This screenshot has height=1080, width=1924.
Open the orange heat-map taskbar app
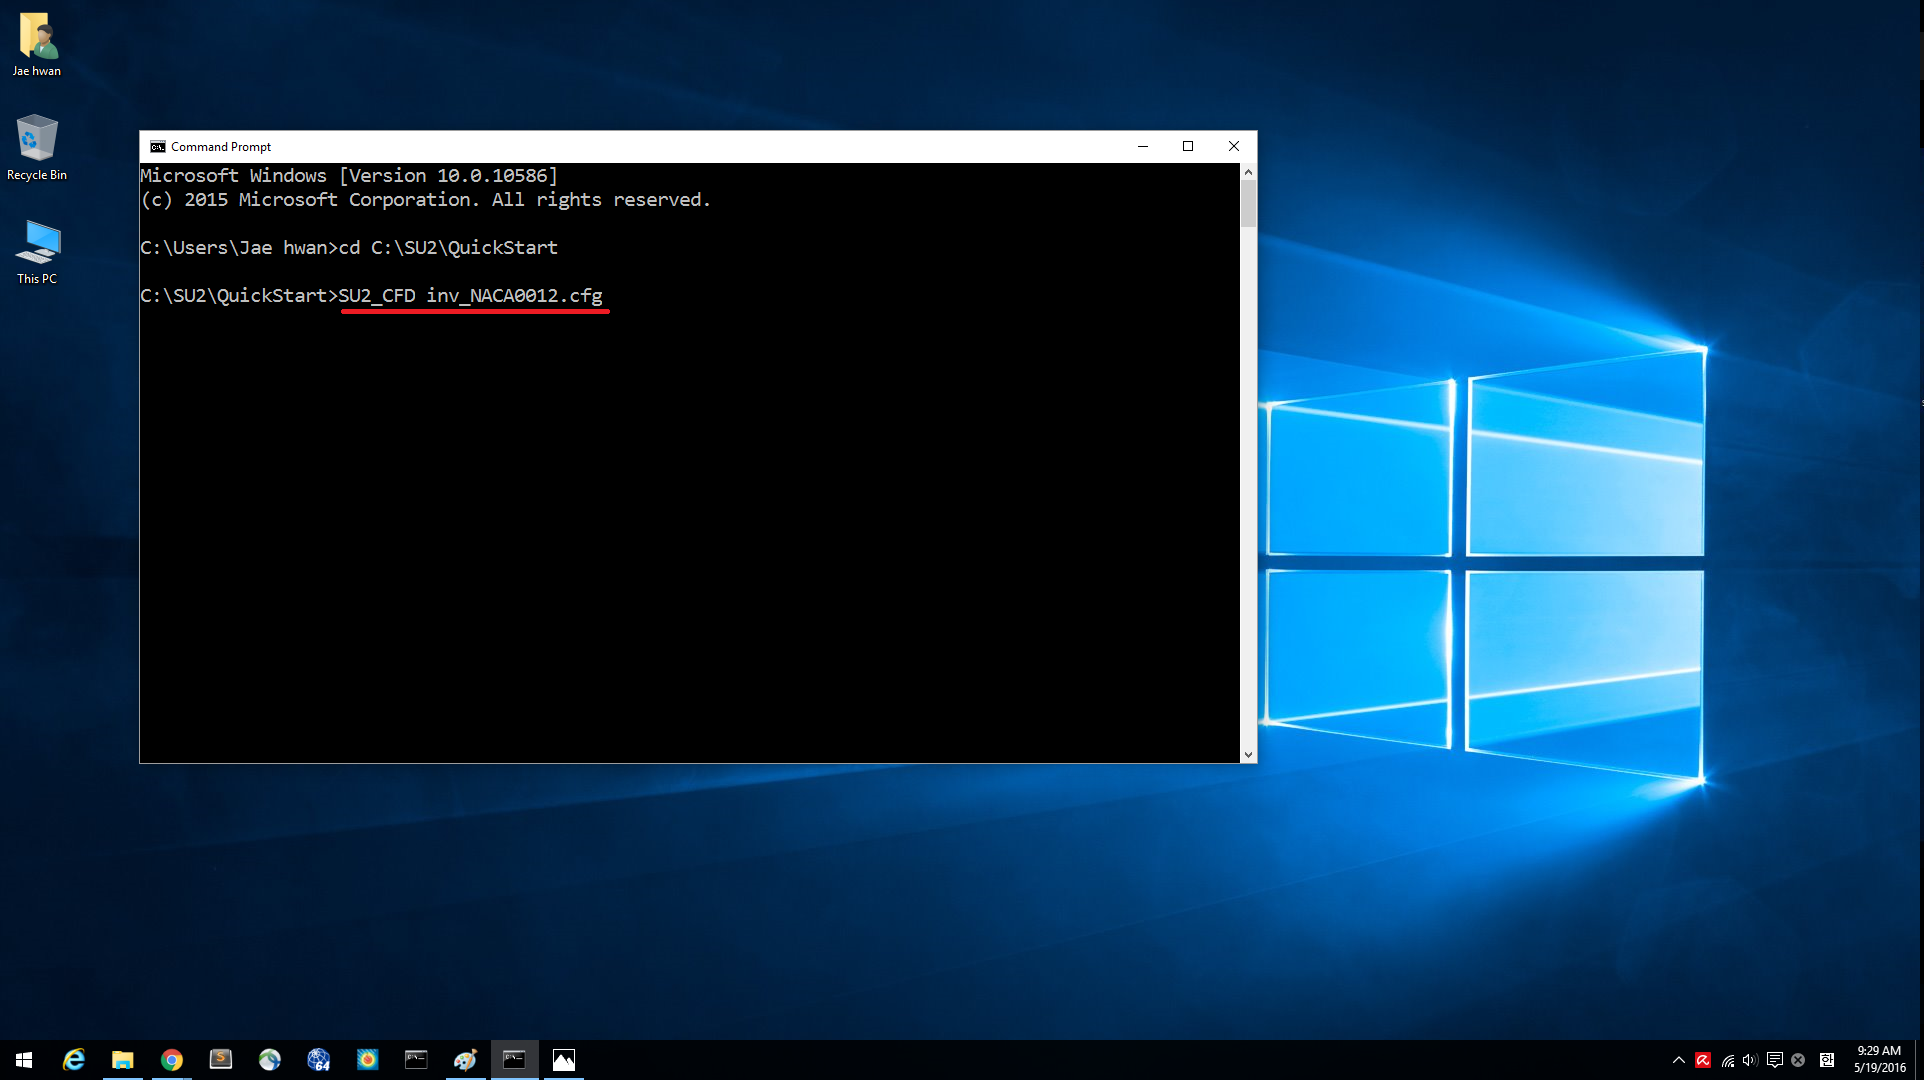coord(368,1060)
